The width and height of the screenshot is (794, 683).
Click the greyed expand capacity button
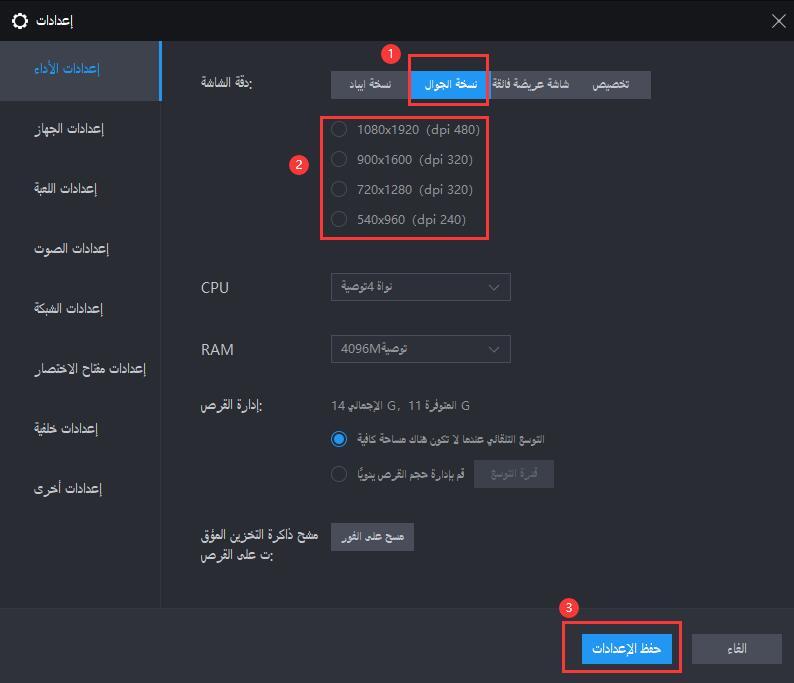(514, 474)
